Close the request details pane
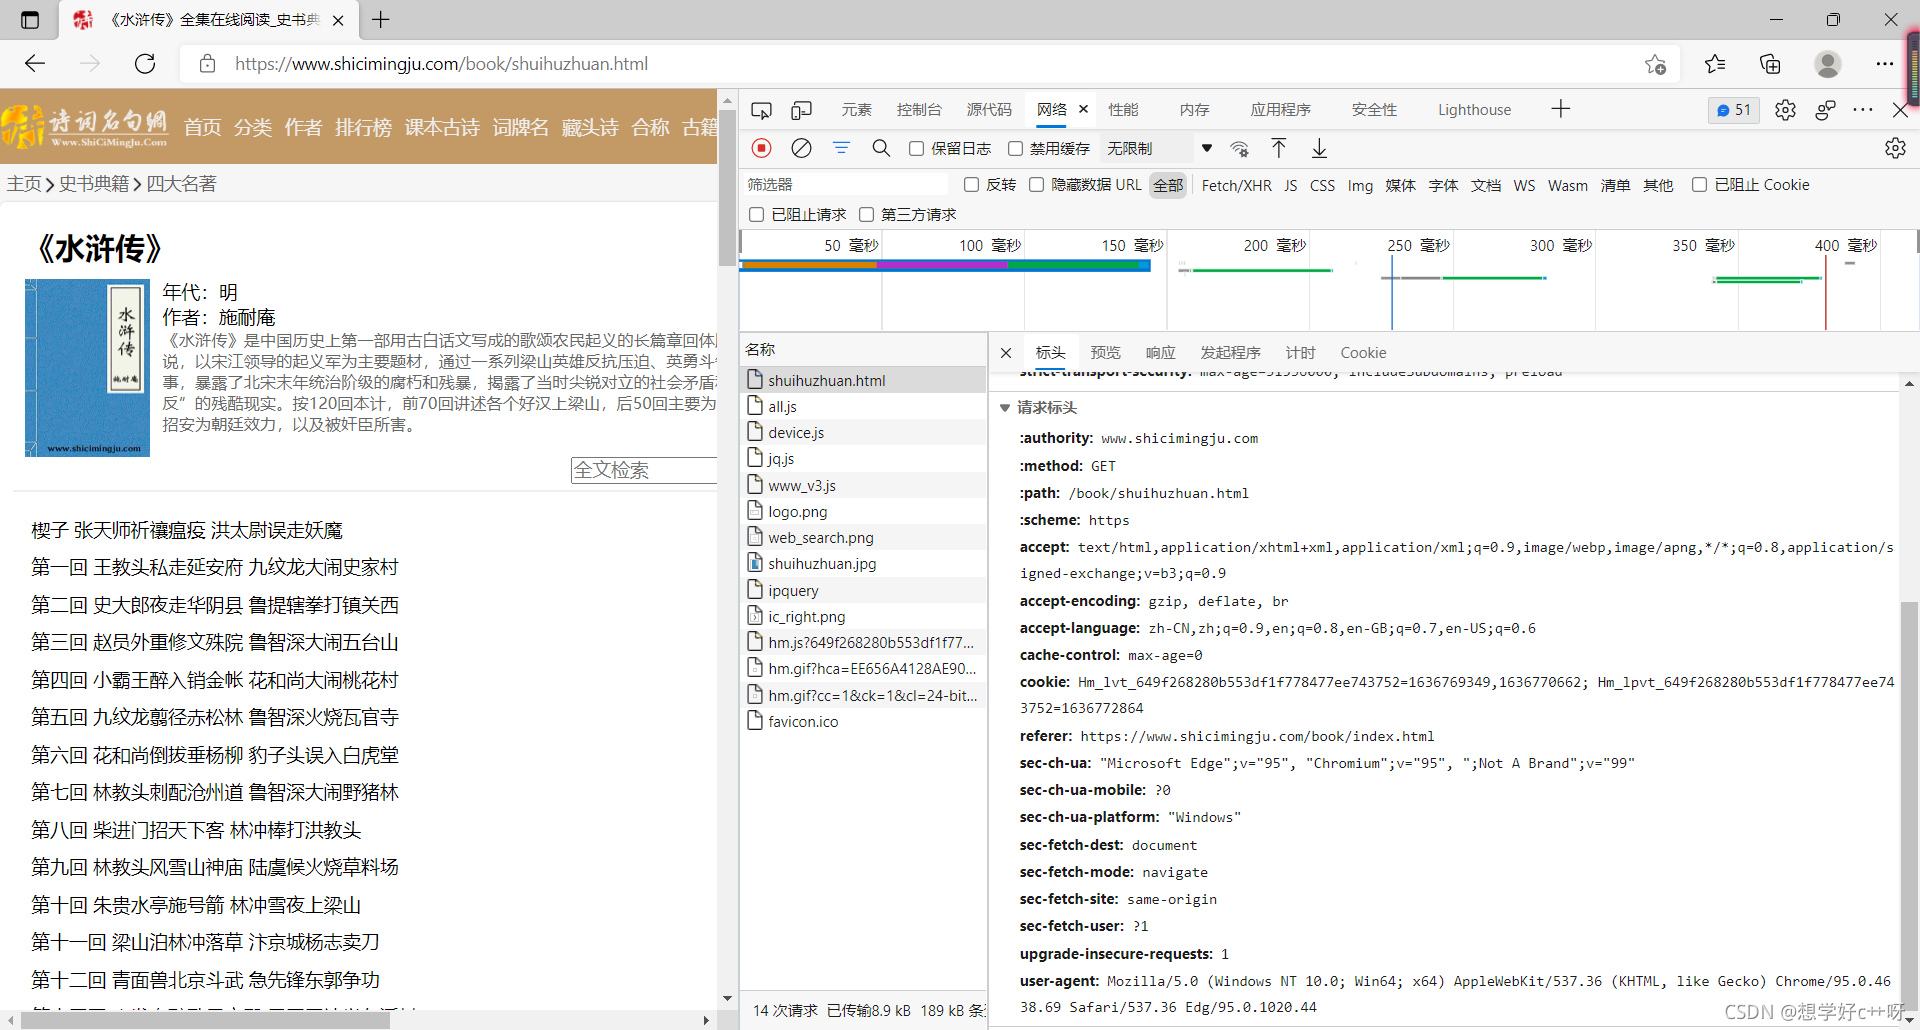This screenshot has width=1920, height=1030. pos(1006,353)
